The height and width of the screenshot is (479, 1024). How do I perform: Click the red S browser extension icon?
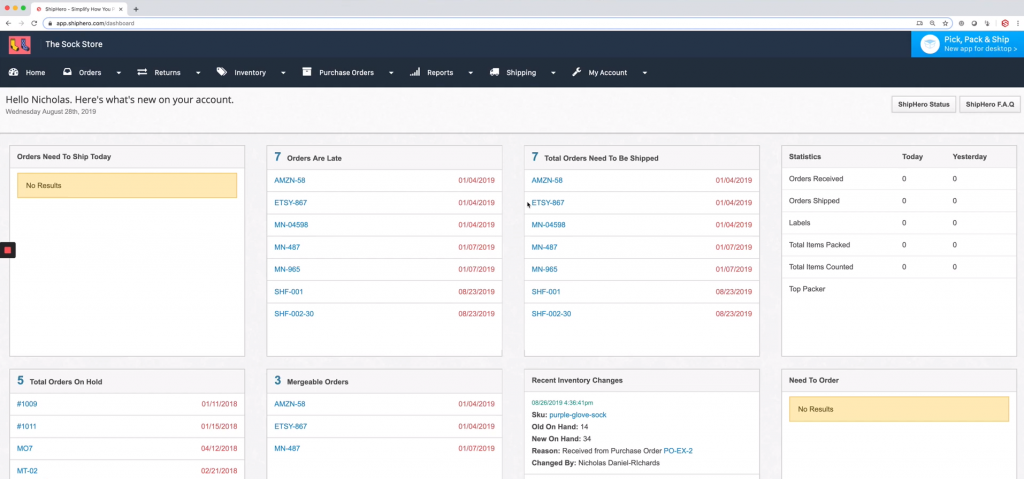1005,23
